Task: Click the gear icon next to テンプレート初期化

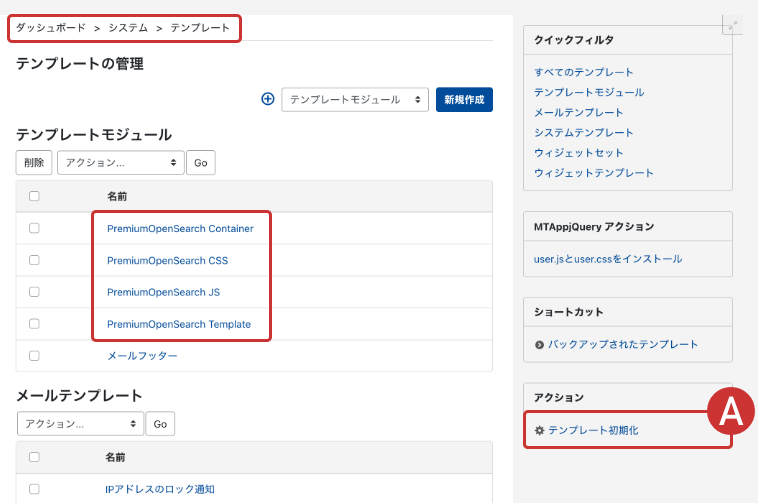Action: [539, 430]
